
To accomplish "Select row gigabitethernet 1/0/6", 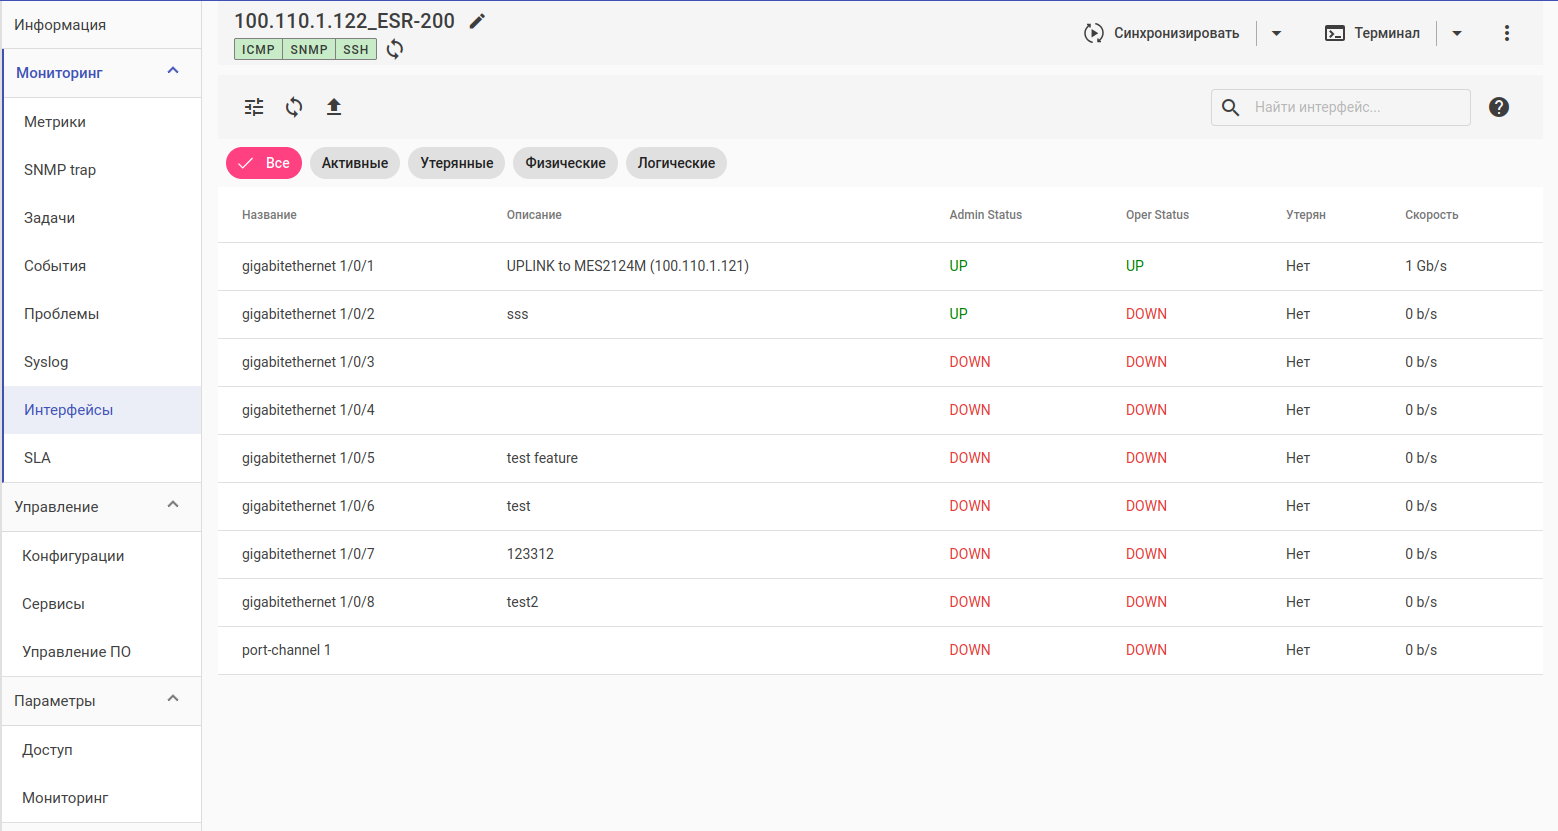I will 880,506.
